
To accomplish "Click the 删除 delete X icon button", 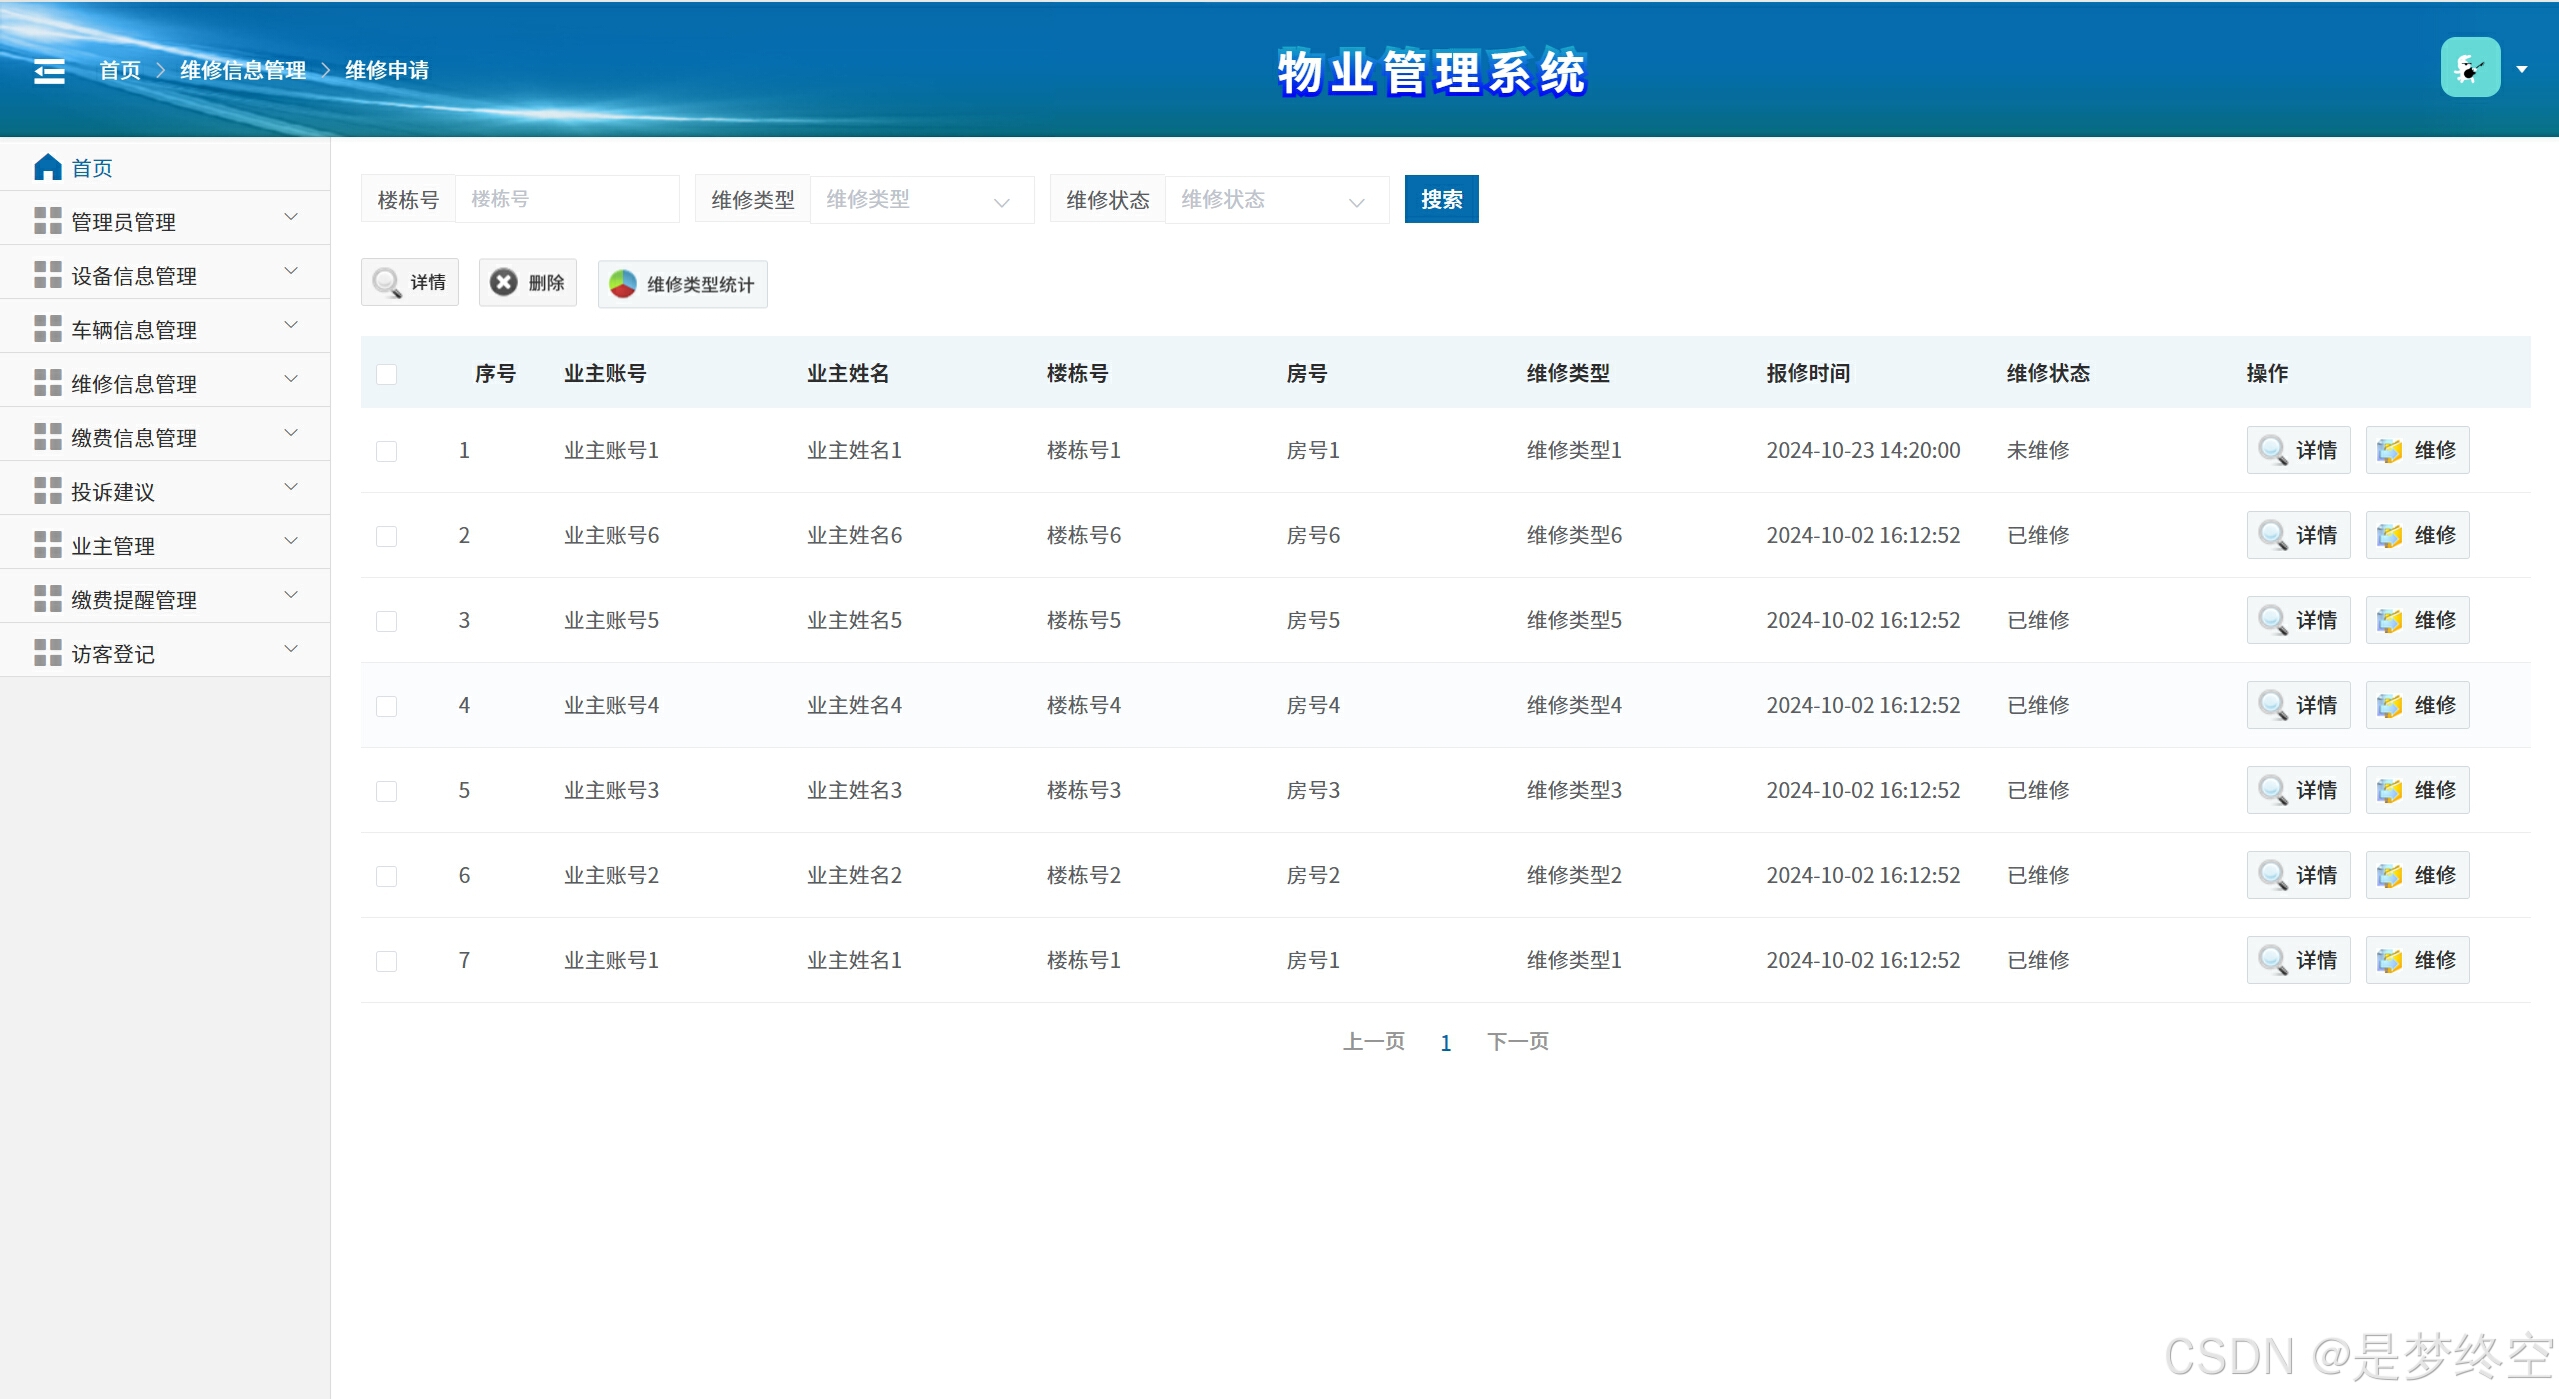I will (x=527, y=283).
